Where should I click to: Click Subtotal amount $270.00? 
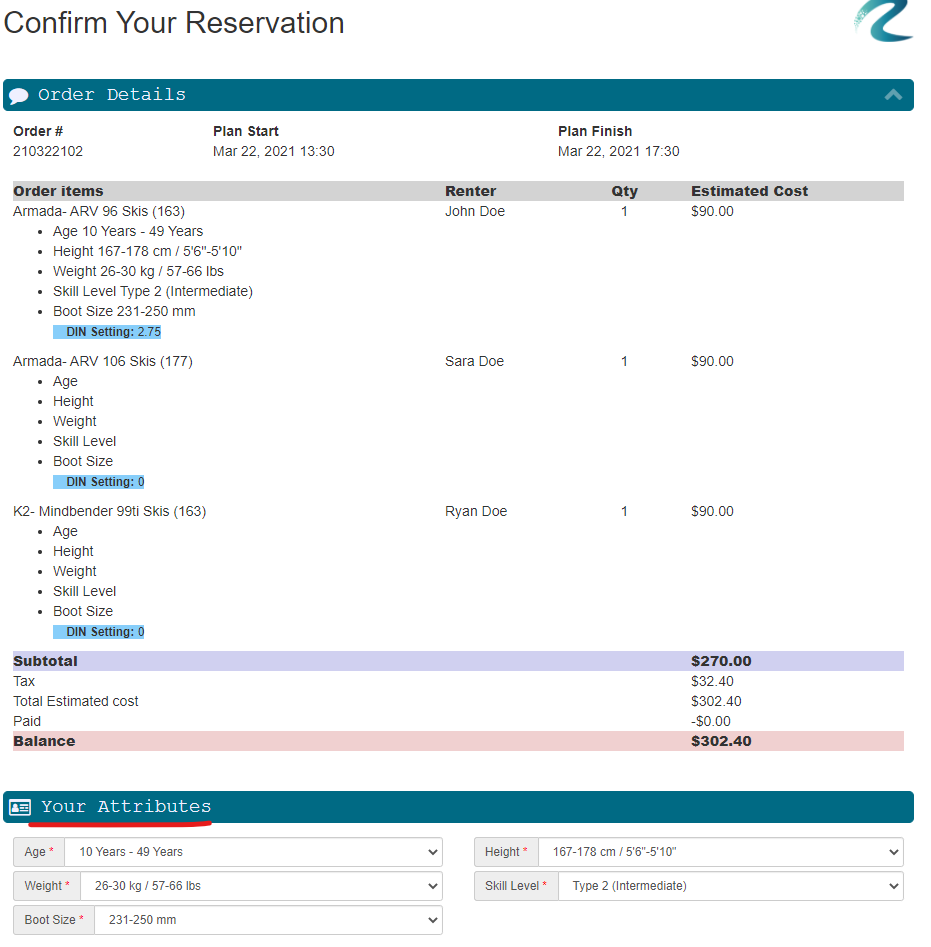point(721,661)
